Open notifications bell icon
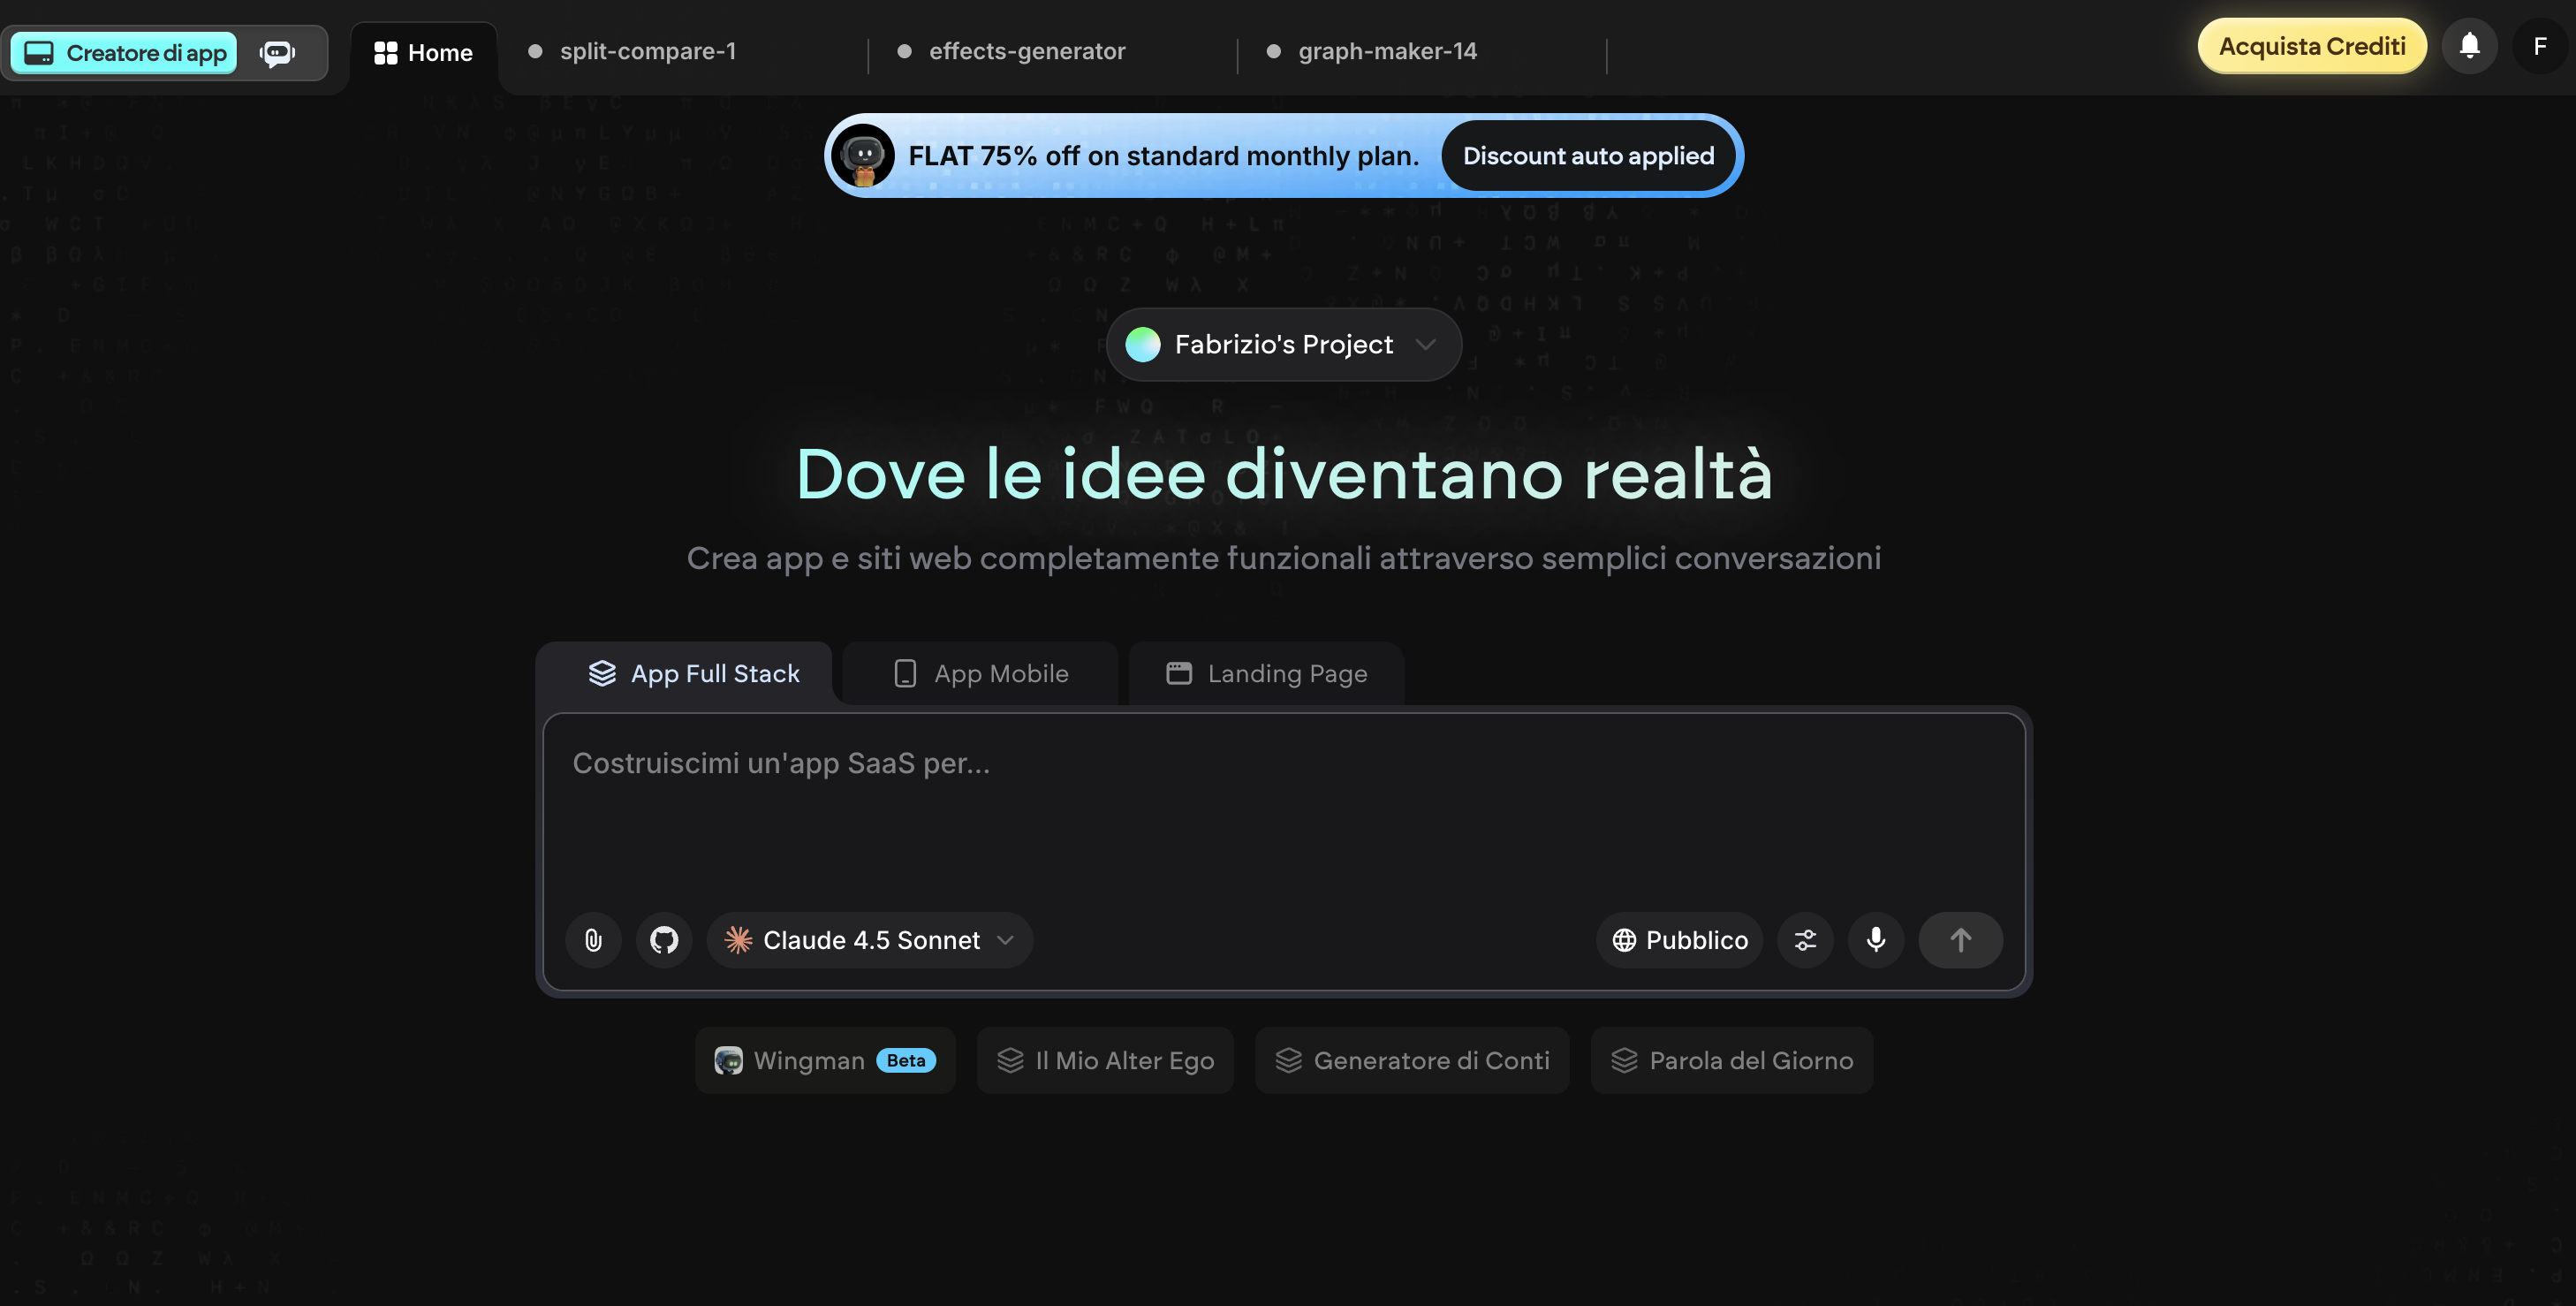Screen dimensions: 2576x1306 (2469, 46)
